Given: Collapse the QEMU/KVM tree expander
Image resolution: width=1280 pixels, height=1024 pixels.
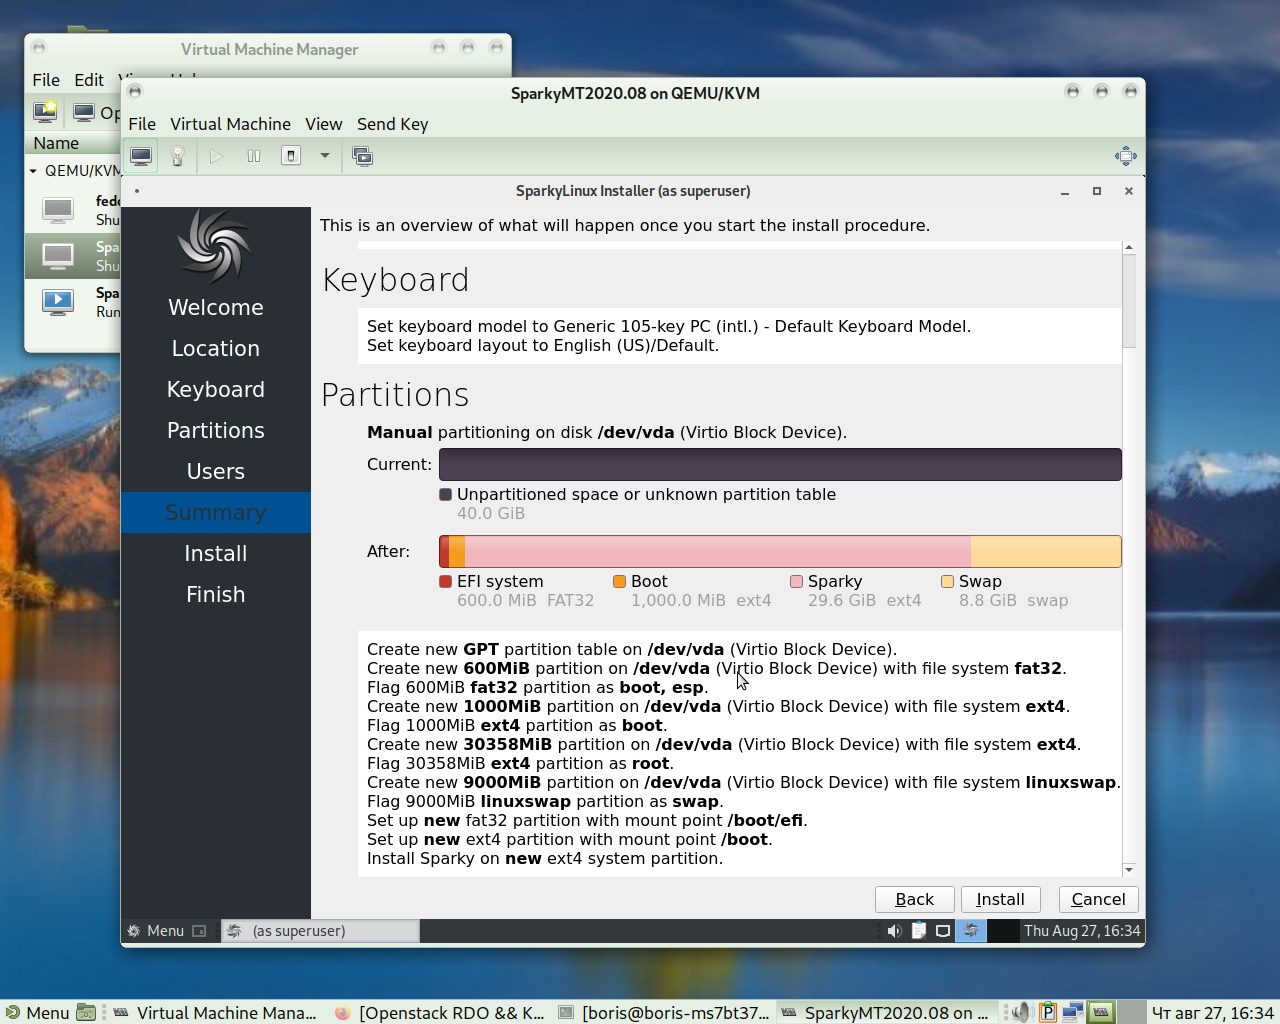Looking at the screenshot, I should coord(33,171).
